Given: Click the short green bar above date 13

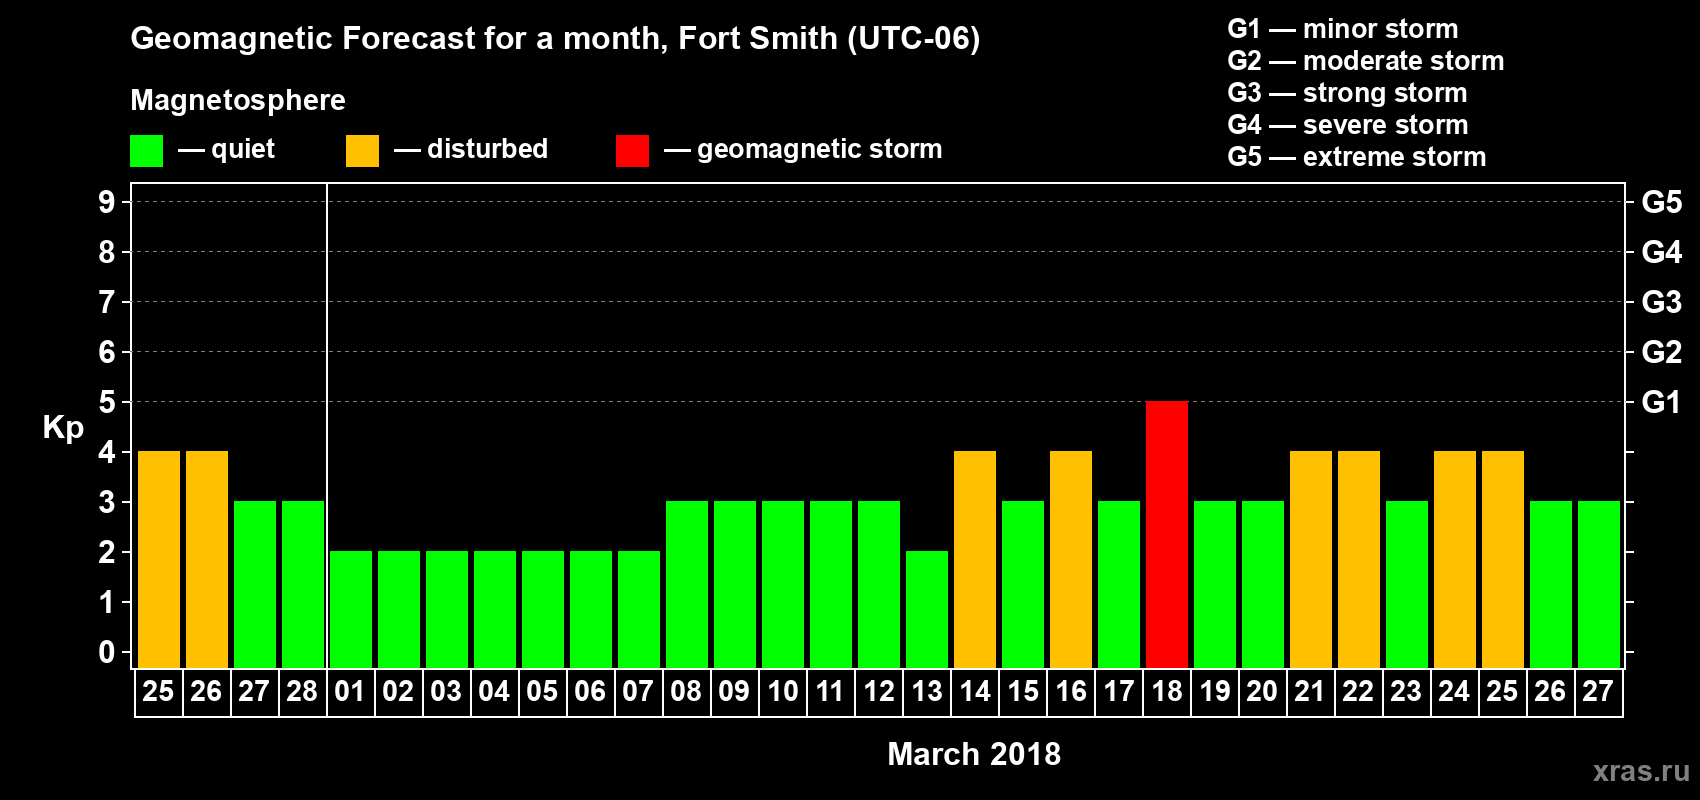Looking at the screenshot, I should click(927, 610).
